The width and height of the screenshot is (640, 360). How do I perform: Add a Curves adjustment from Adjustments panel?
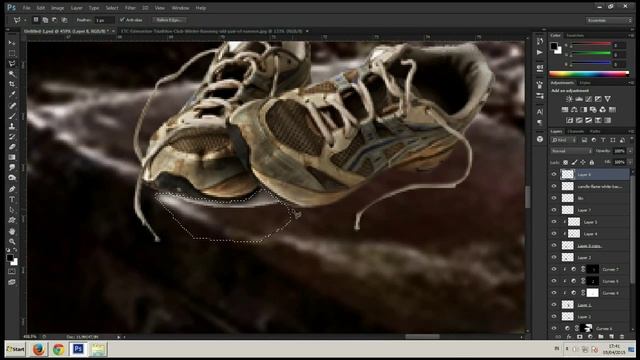coord(588,99)
